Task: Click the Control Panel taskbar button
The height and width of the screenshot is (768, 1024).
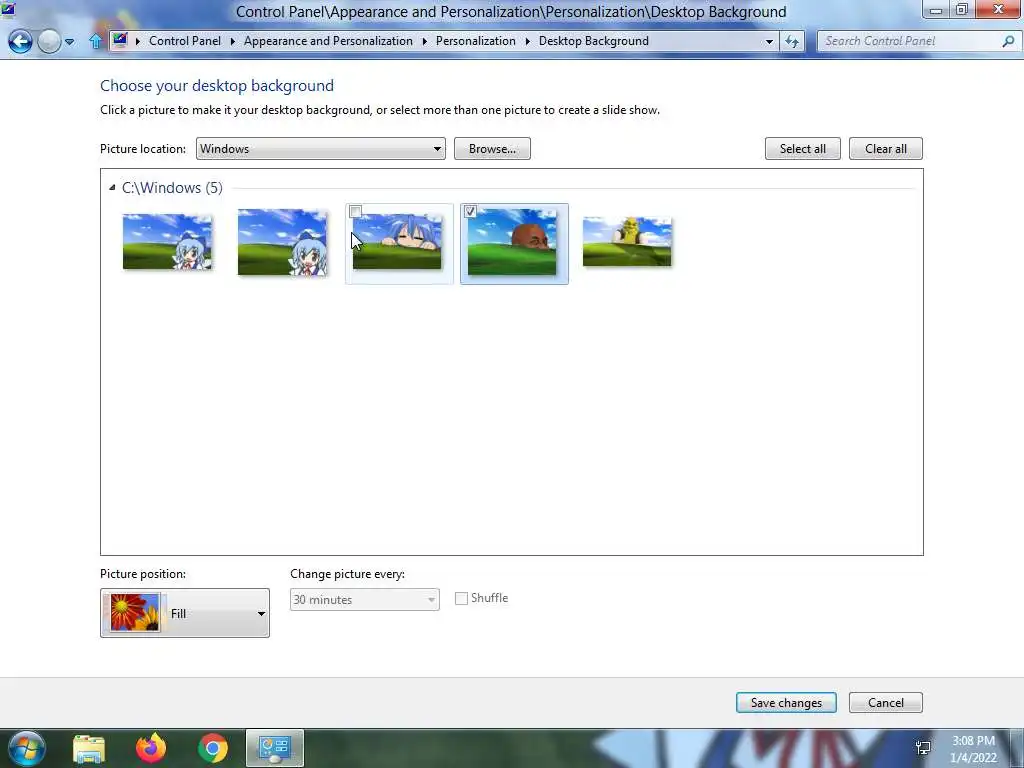Action: click(x=275, y=748)
